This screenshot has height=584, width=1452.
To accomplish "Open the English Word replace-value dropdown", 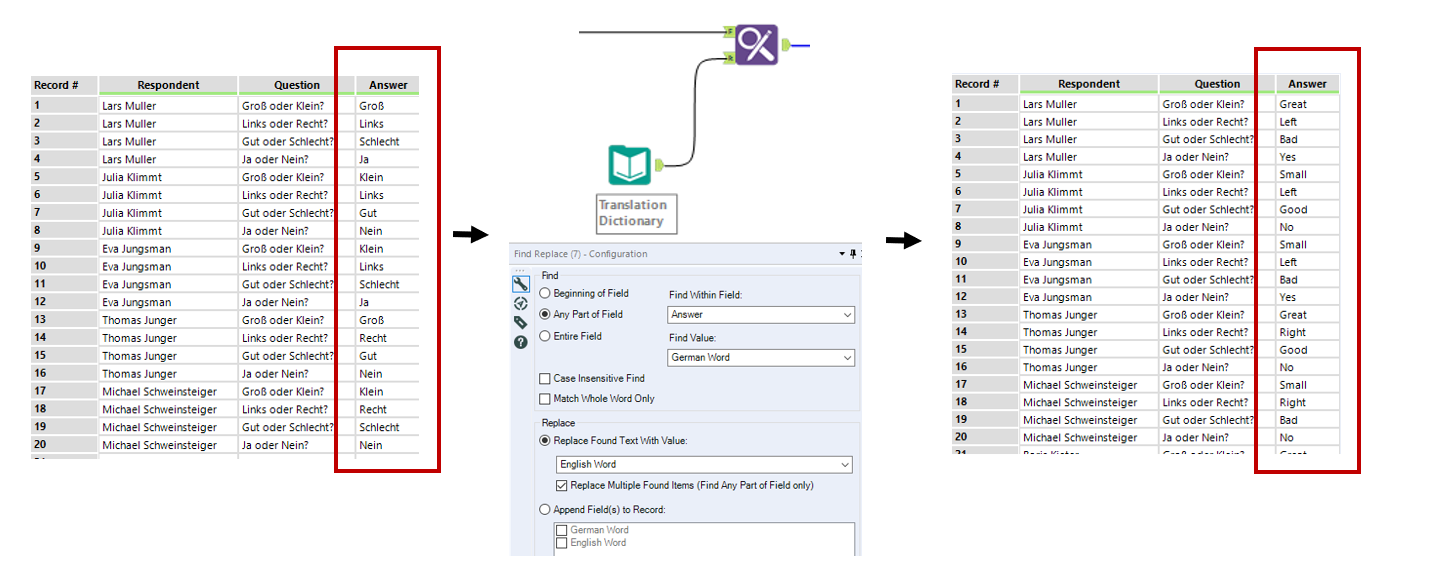I will coord(705,464).
